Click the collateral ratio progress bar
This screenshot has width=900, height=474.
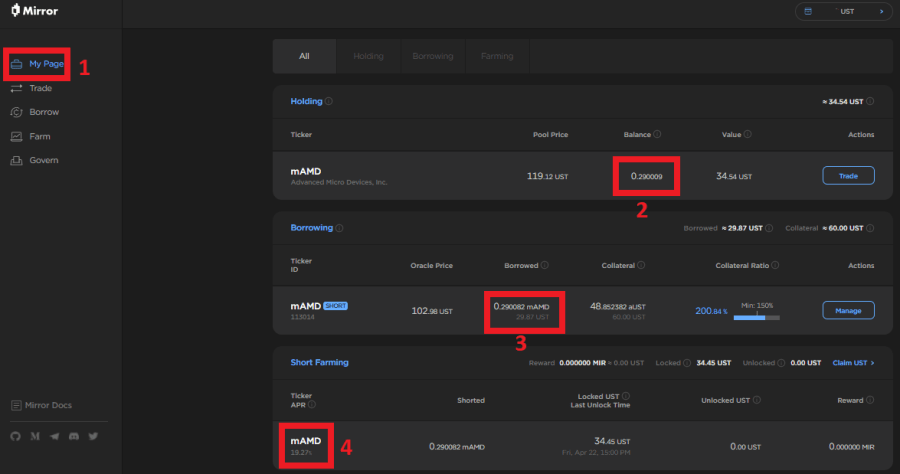757,317
